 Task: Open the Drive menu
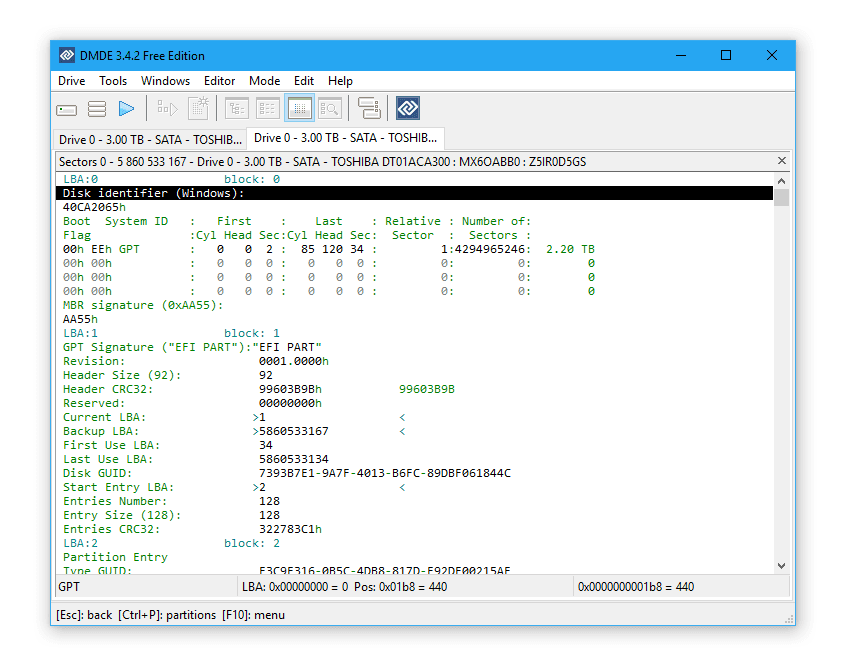tap(71, 81)
